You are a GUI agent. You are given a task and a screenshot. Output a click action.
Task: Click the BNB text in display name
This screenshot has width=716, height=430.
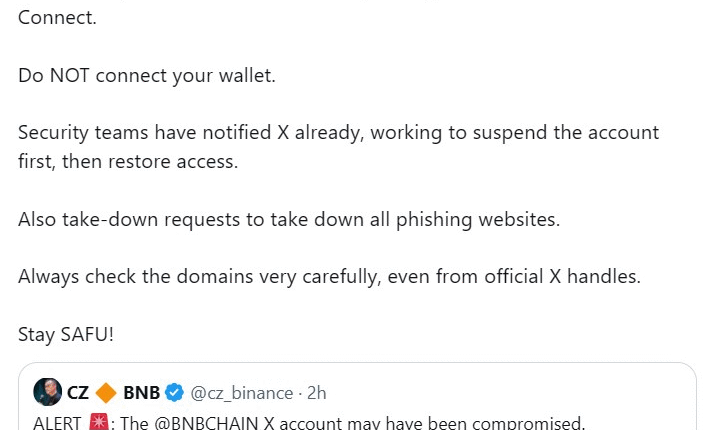141,392
